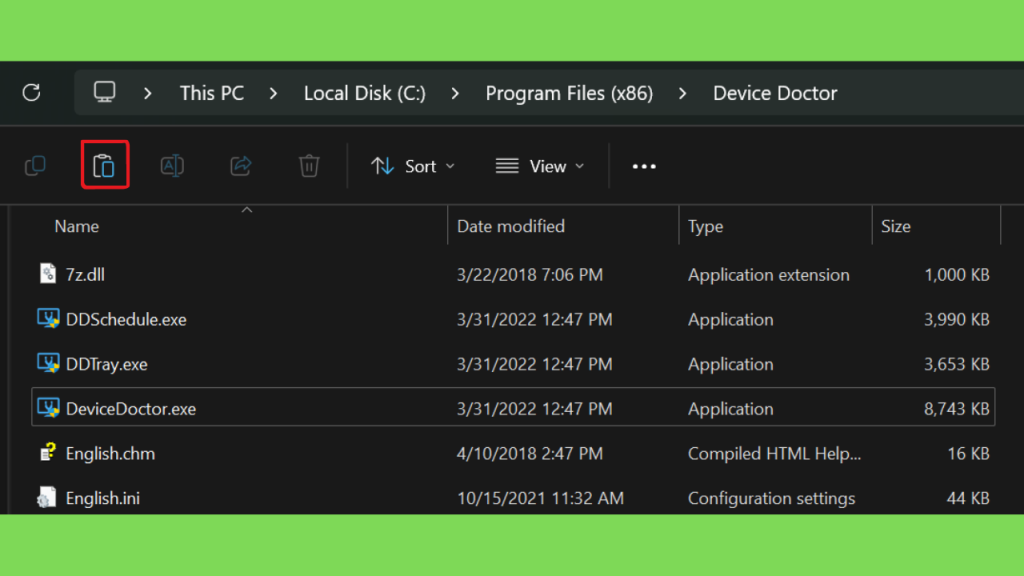Click the PC monitor icon in address bar
The height and width of the screenshot is (576, 1024).
pyautogui.click(x=104, y=92)
